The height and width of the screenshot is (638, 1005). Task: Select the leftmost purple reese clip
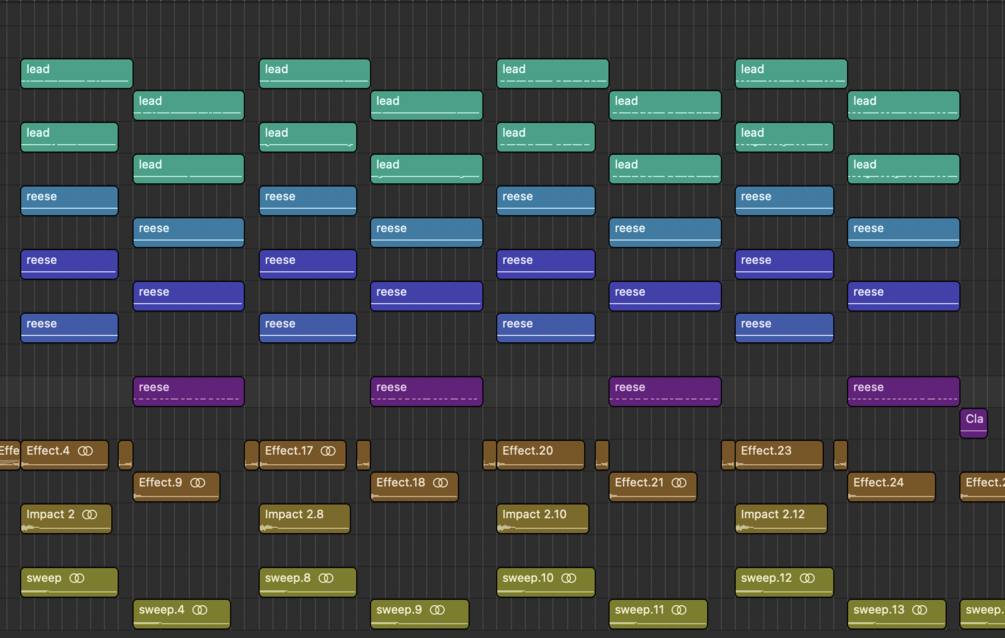click(188, 391)
